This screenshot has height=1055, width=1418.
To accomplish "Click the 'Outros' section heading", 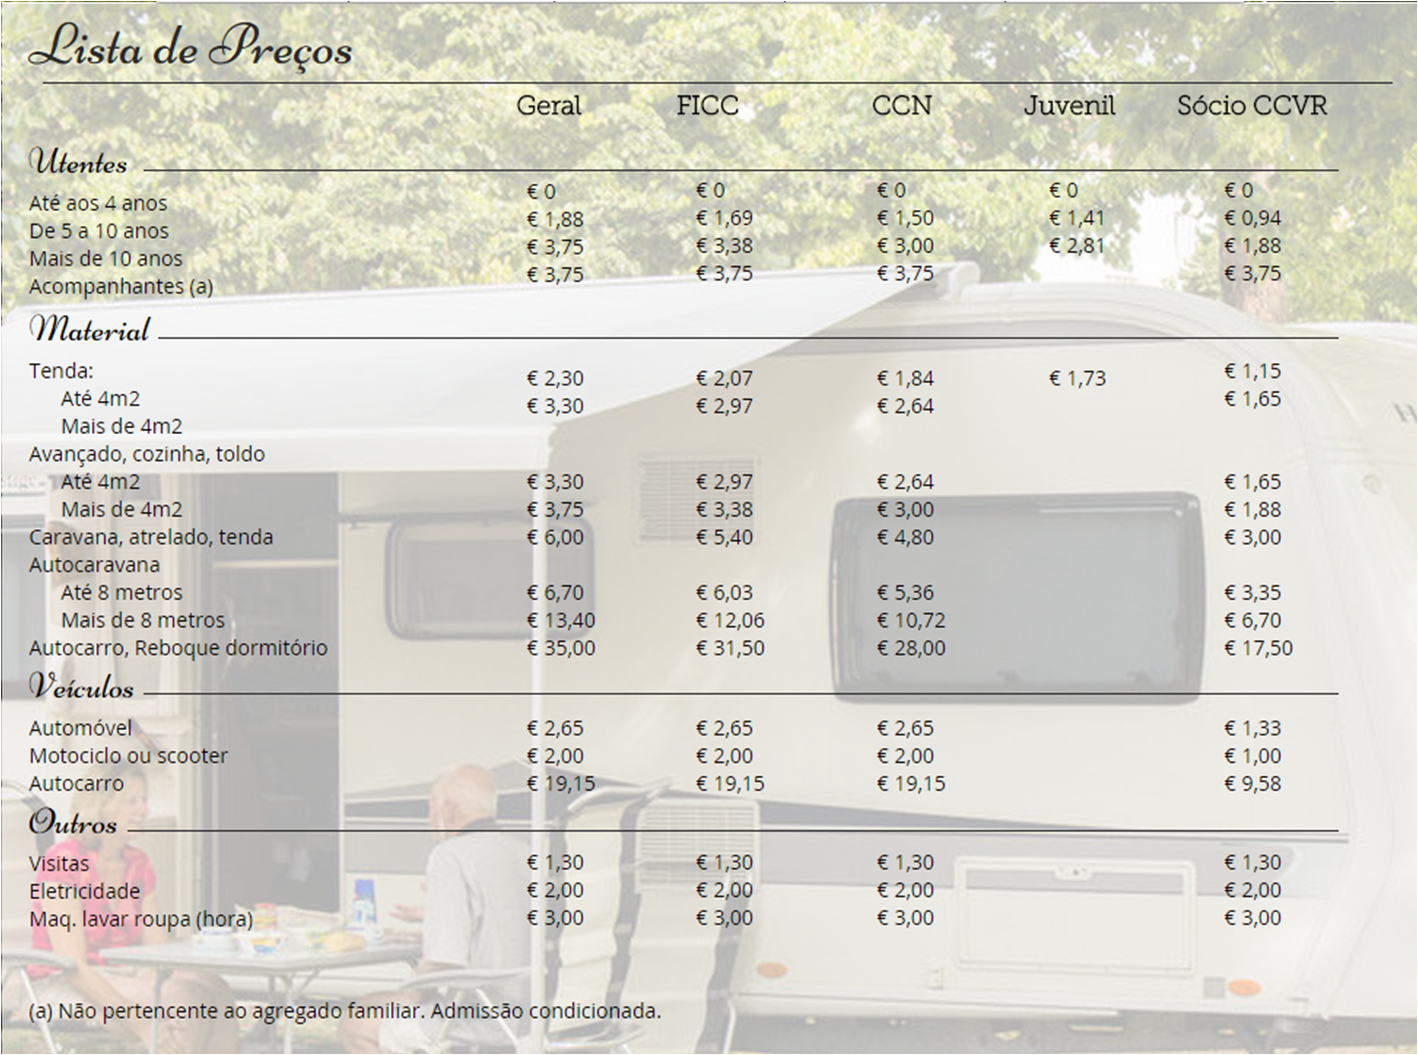I will click(x=73, y=822).
